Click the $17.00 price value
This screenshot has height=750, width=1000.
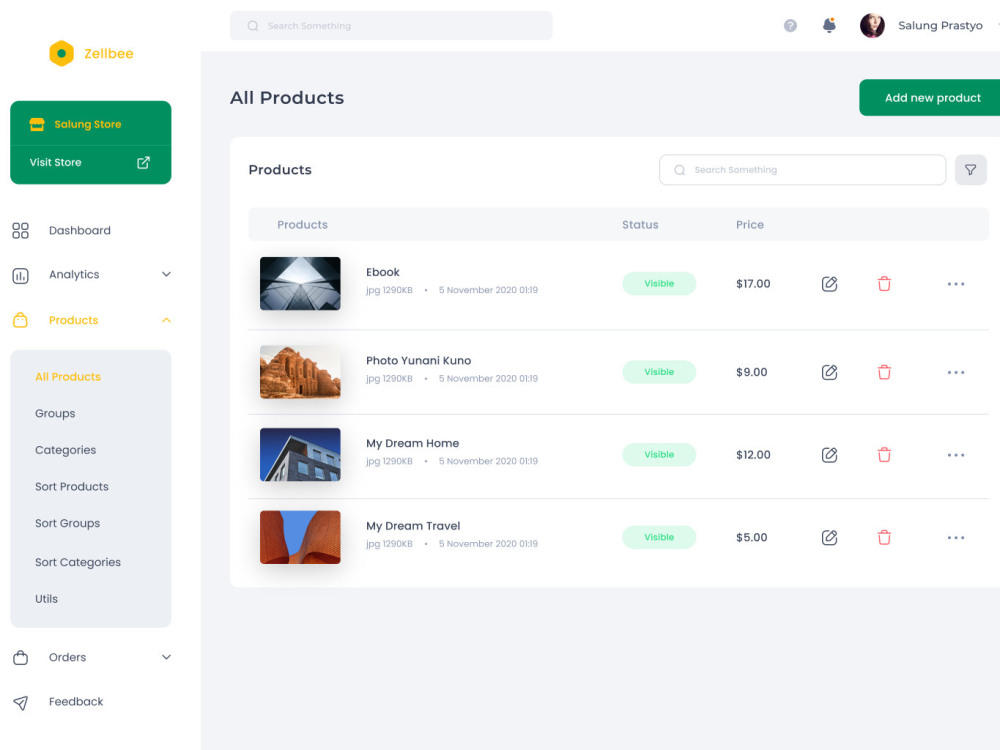click(x=753, y=284)
